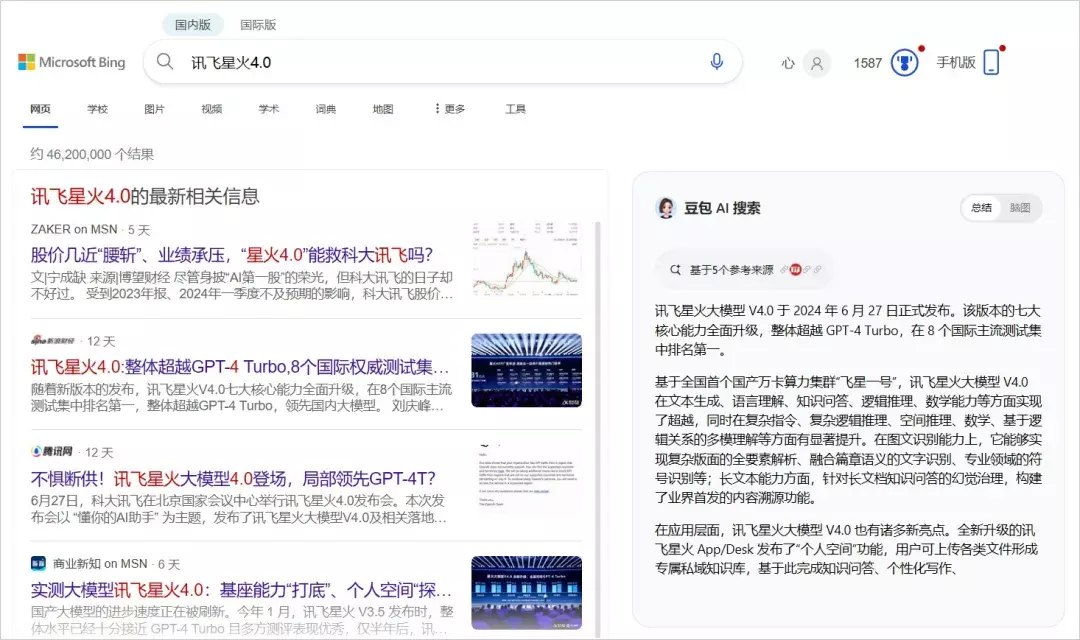Switch to 国际版 search mode
This screenshot has width=1080, height=640.
pyautogui.click(x=258, y=25)
